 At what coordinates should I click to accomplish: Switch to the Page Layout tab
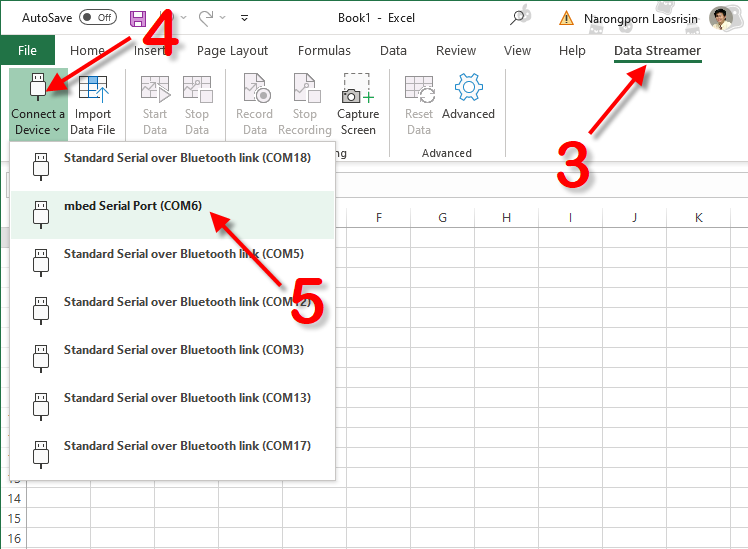(232, 51)
